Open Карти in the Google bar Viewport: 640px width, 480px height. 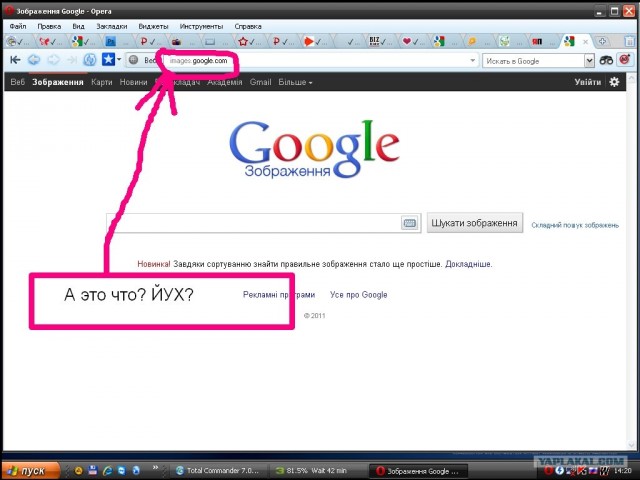pos(102,82)
